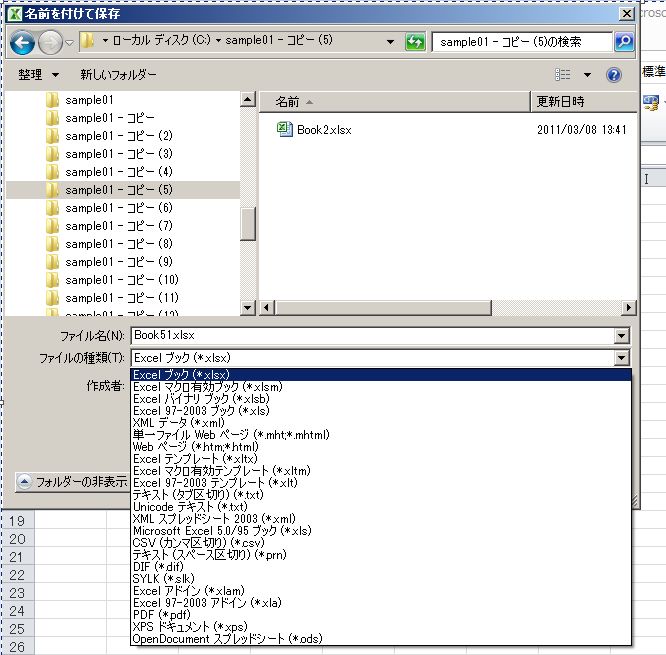Choose Excel マクロ有効テンプレート (*.xltm)
Viewport: 666px width, 655px height.
(x=381, y=471)
